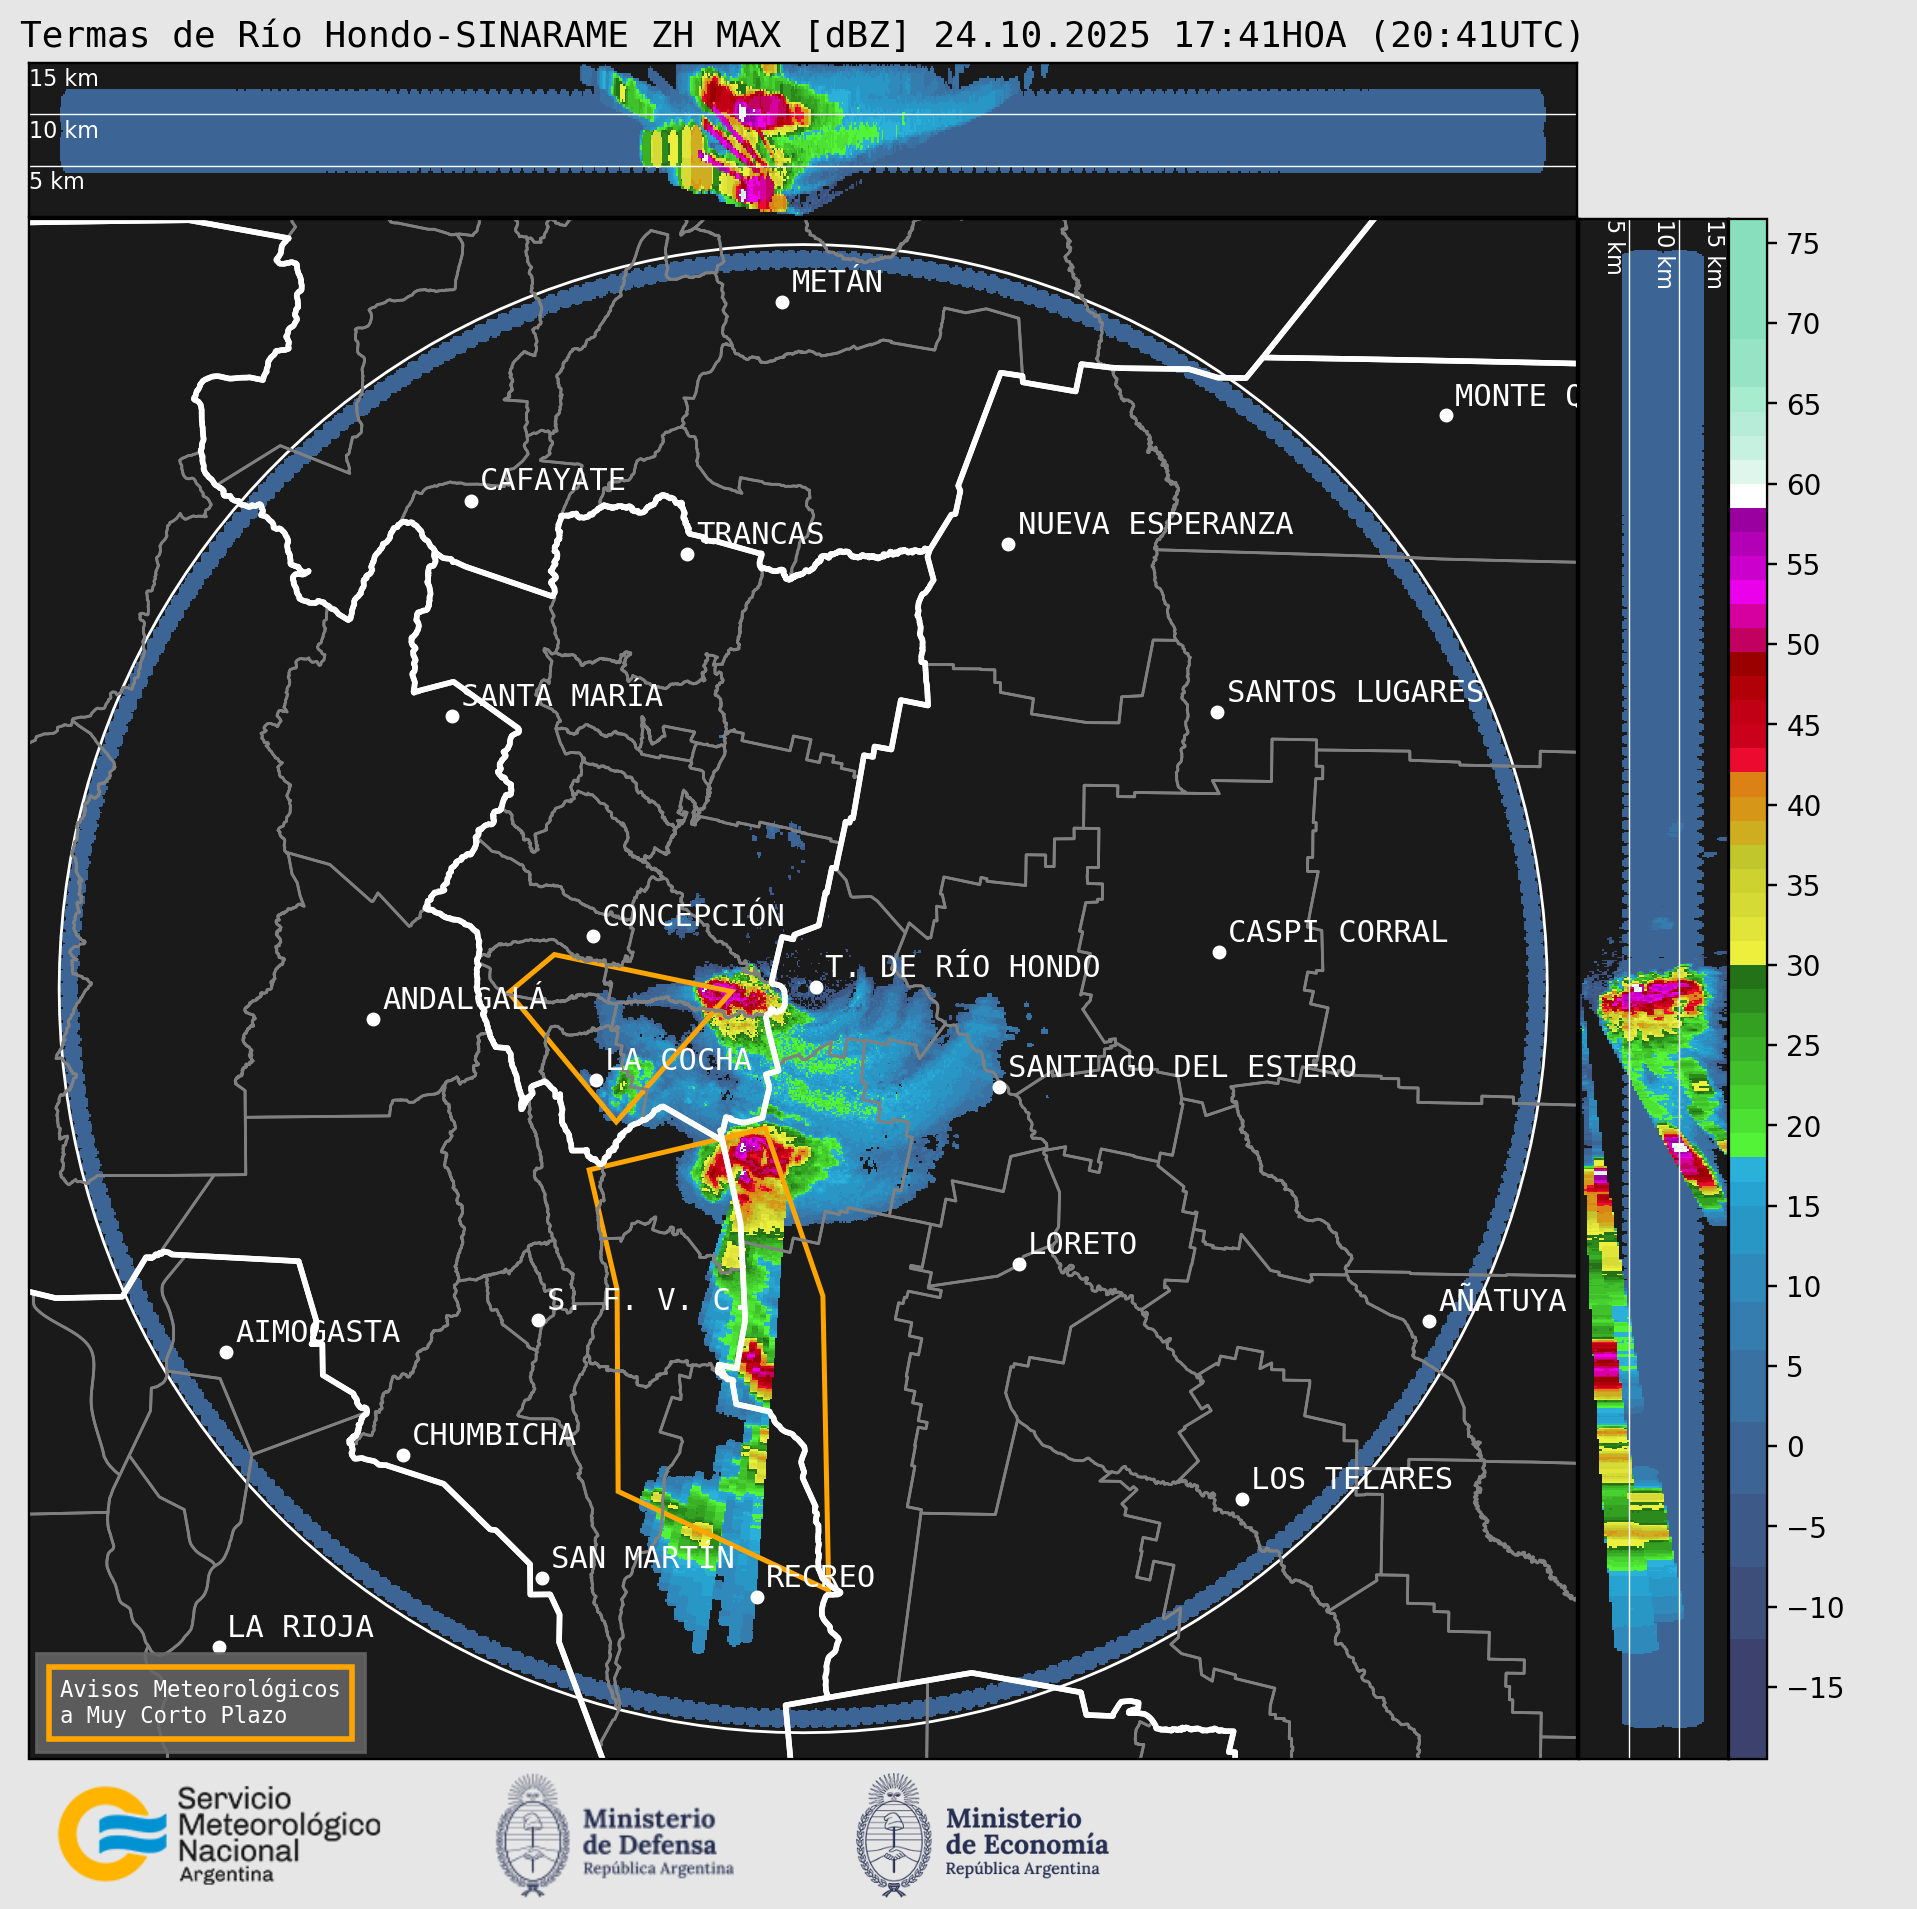
Task: Click the METÁN city label
Action: pos(837,282)
